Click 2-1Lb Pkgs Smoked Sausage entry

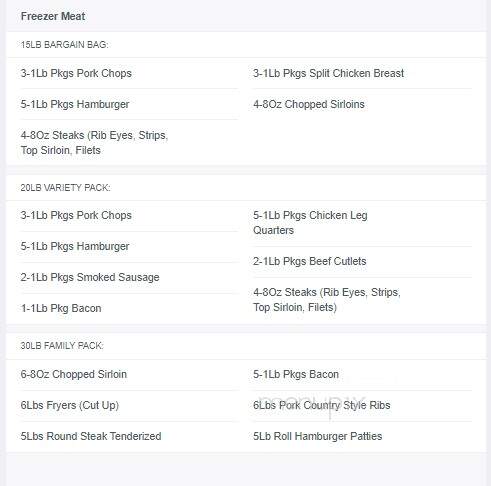click(90, 277)
